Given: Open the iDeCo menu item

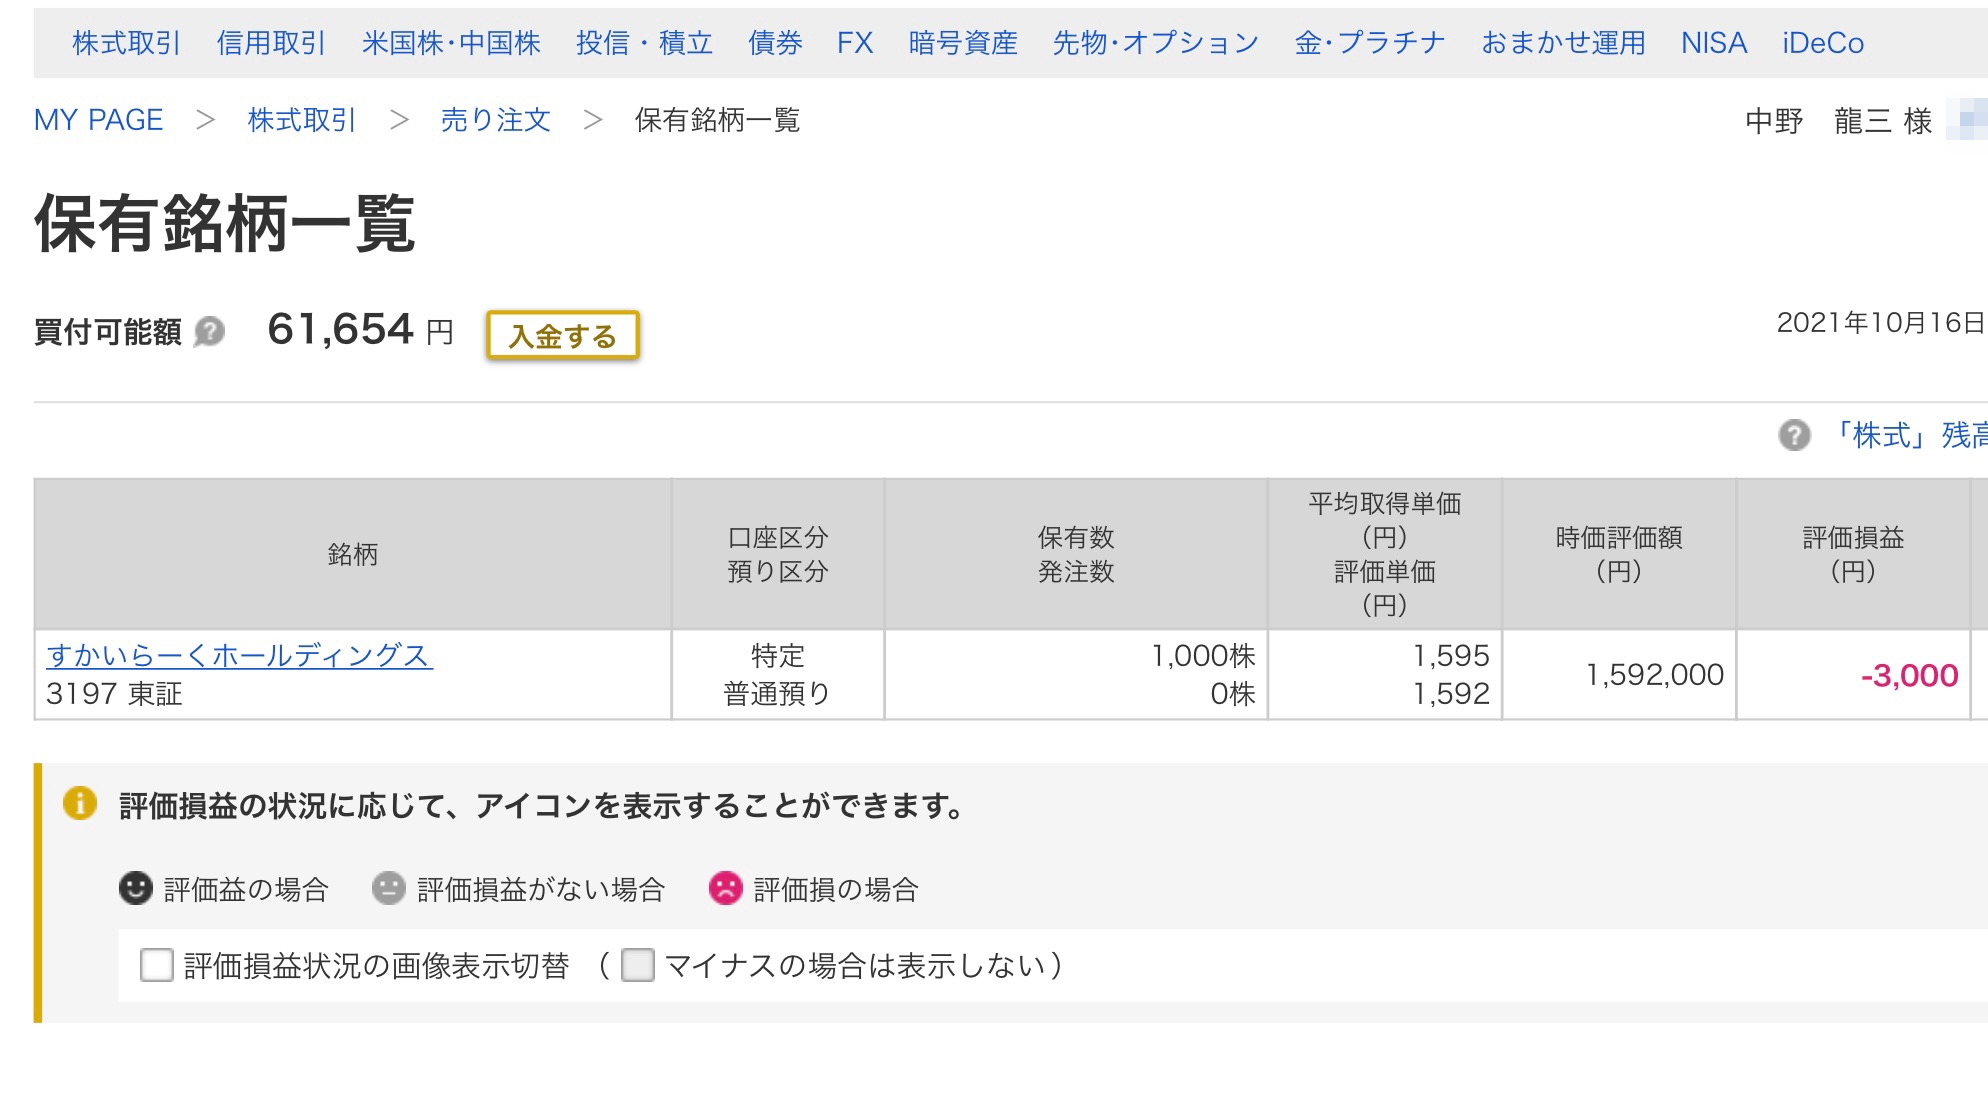Looking at the screenshot, I should point(1823,43).
